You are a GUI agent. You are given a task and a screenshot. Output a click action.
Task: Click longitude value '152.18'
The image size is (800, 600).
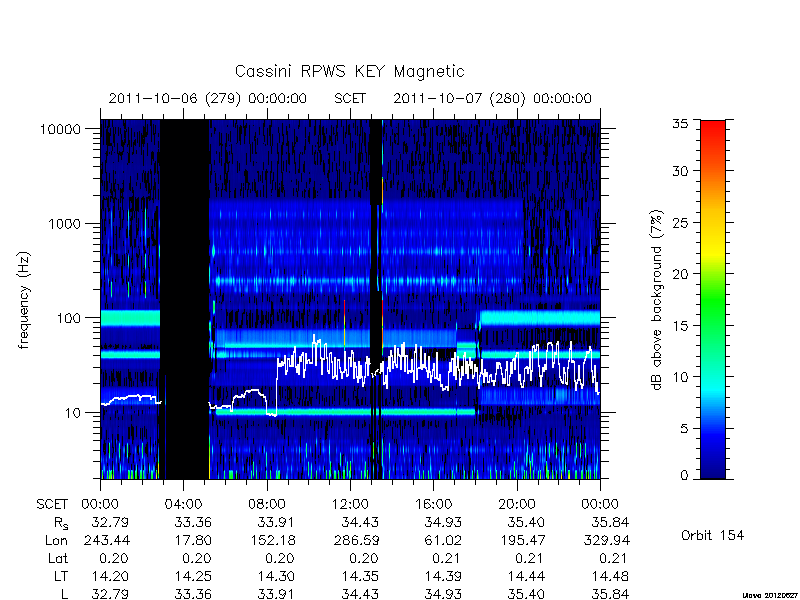[x=272, y=540]
